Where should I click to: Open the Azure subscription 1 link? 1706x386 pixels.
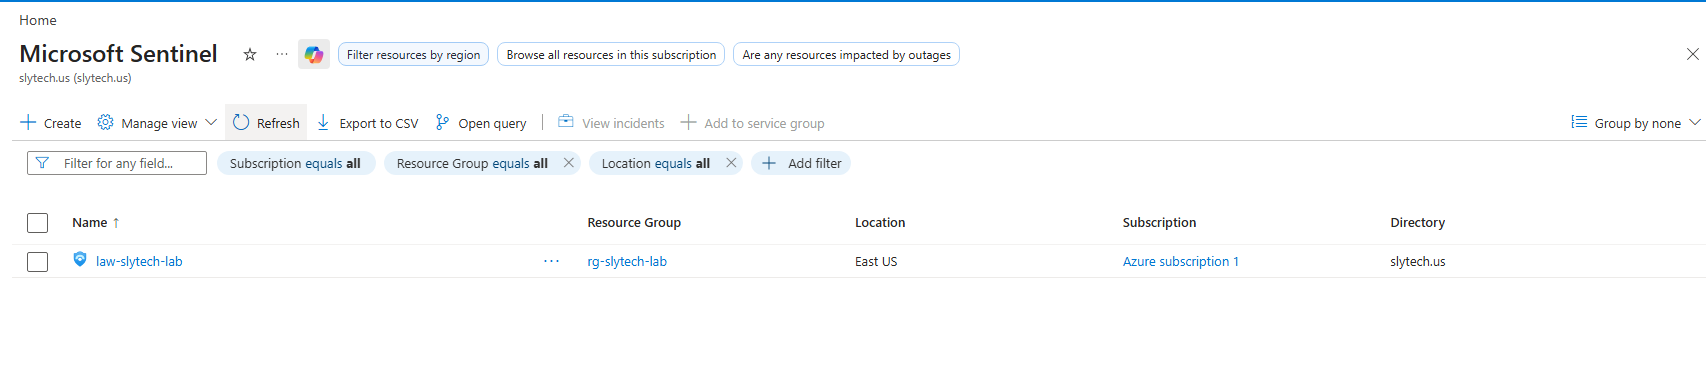[1180, 262]
